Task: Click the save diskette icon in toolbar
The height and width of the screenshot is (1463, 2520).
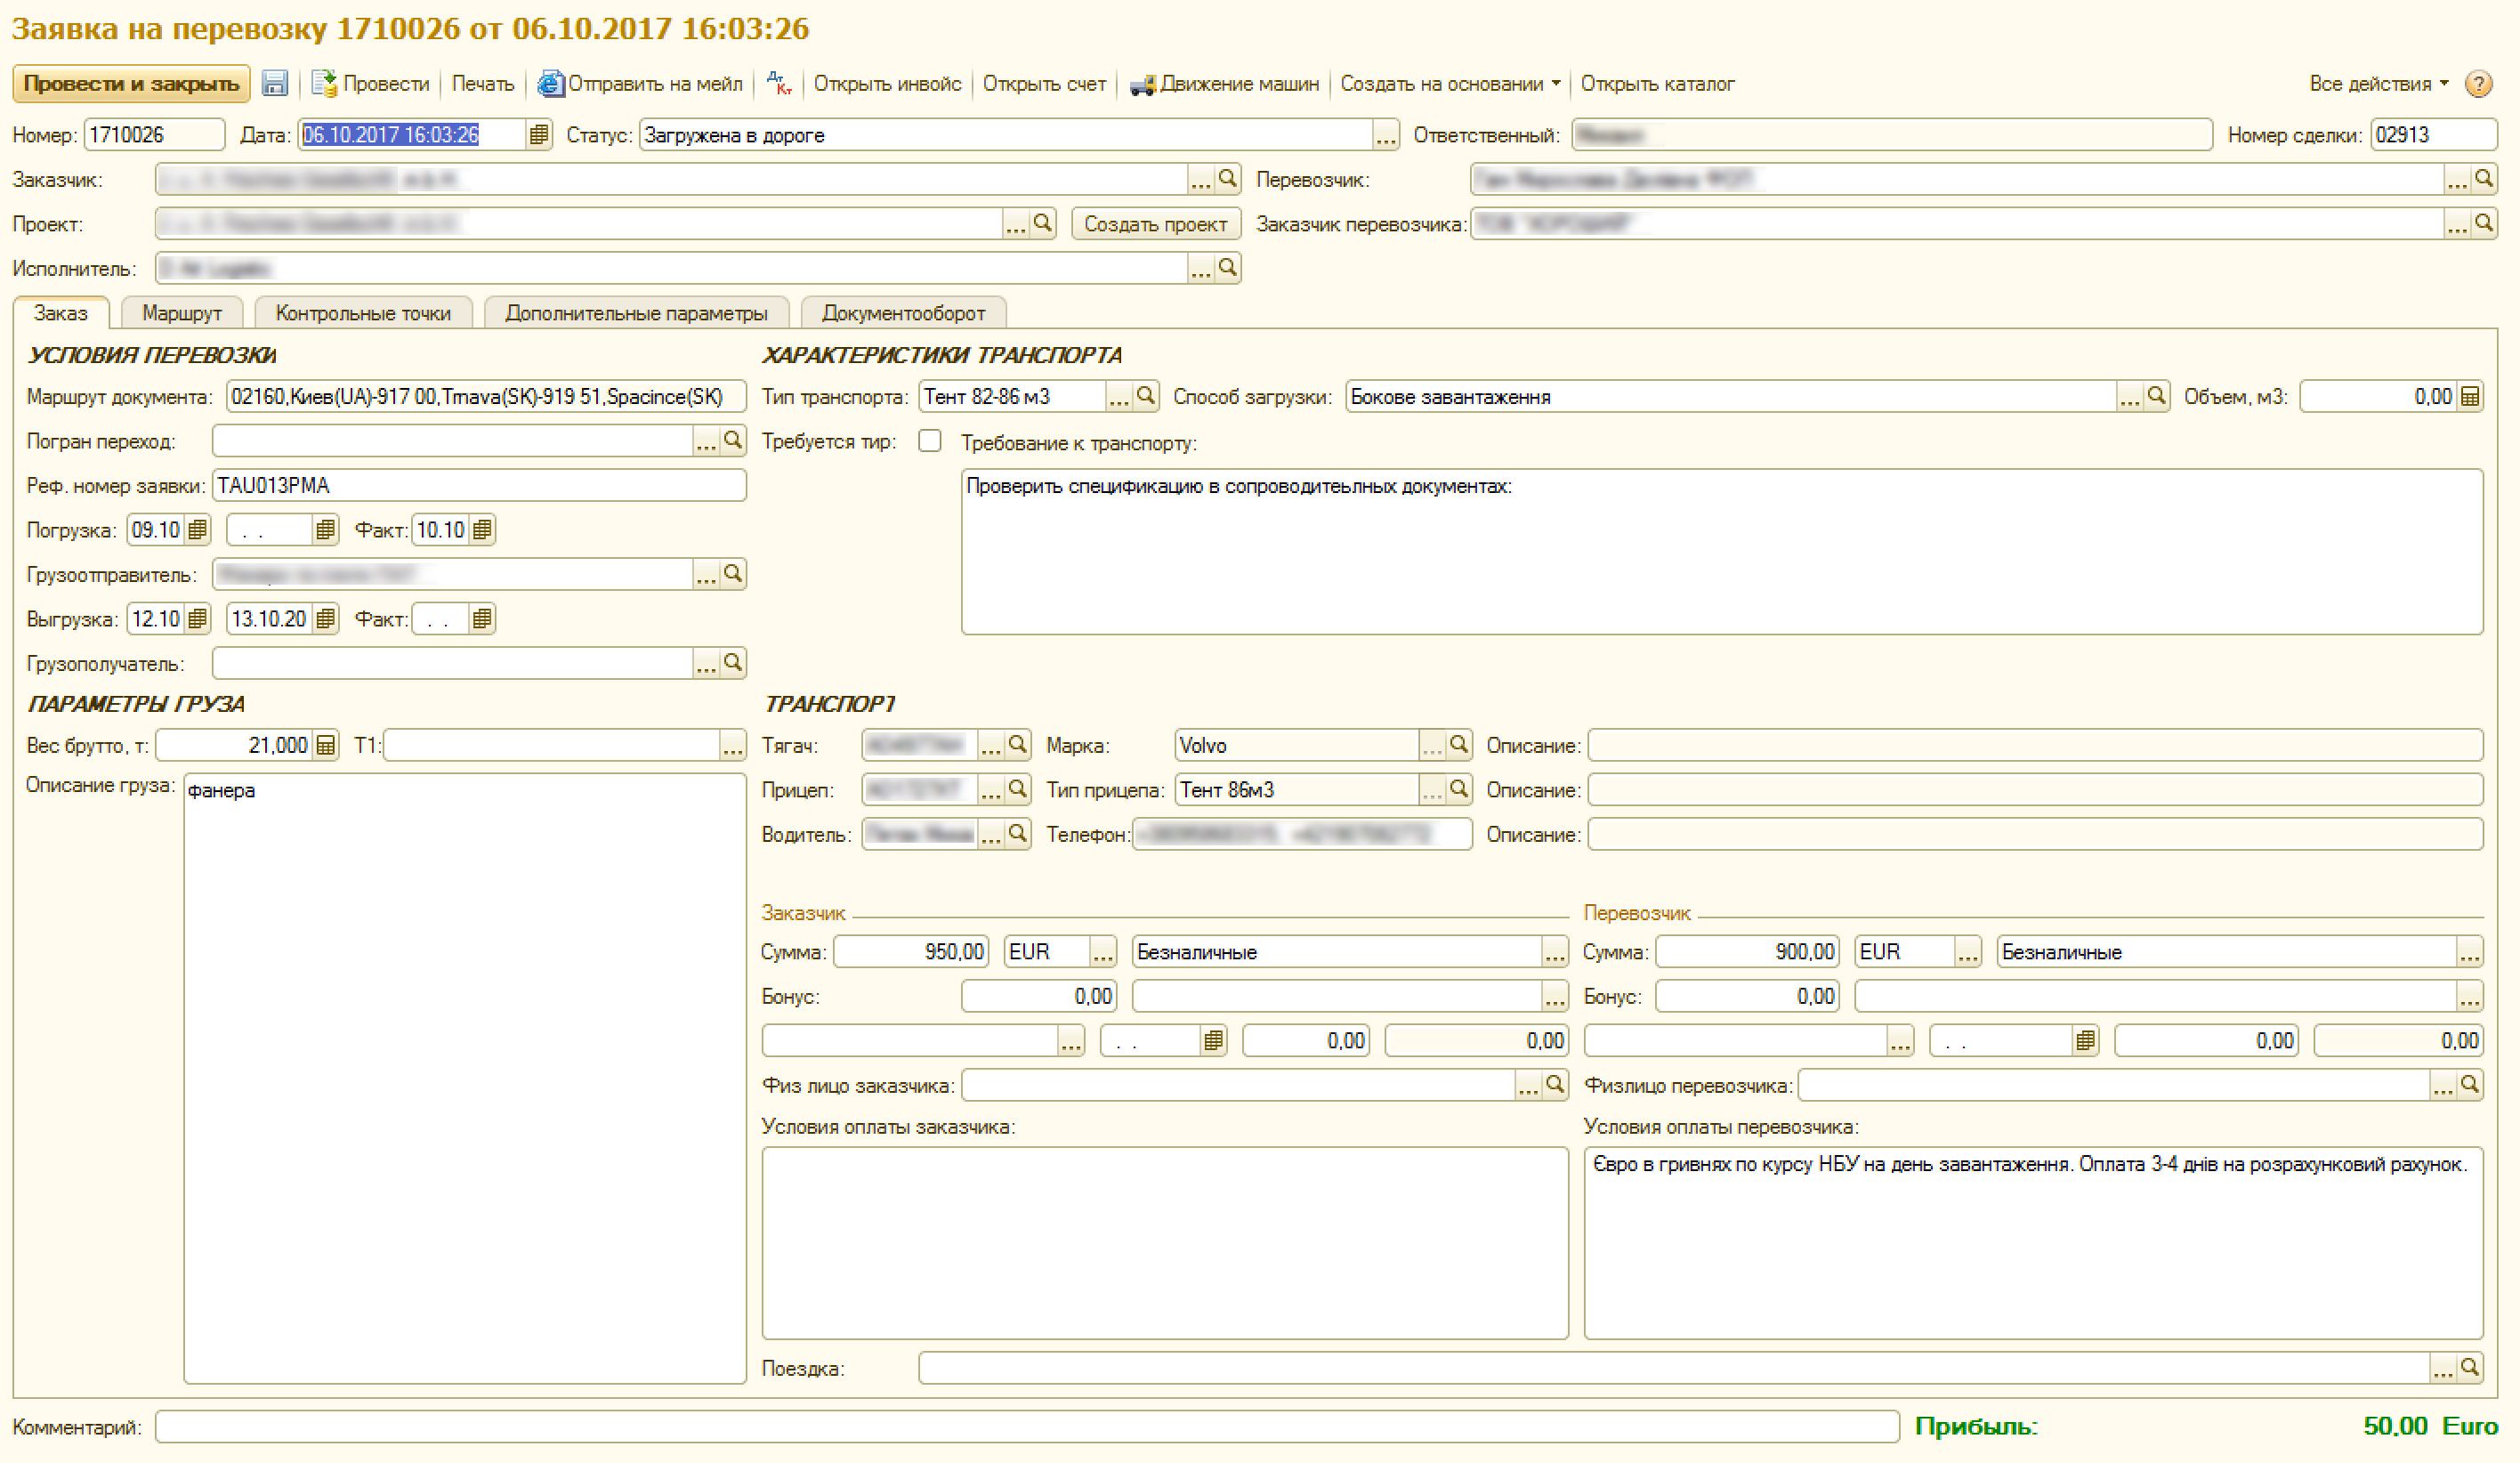Action: pyautogui.click(x=275, y=84)
